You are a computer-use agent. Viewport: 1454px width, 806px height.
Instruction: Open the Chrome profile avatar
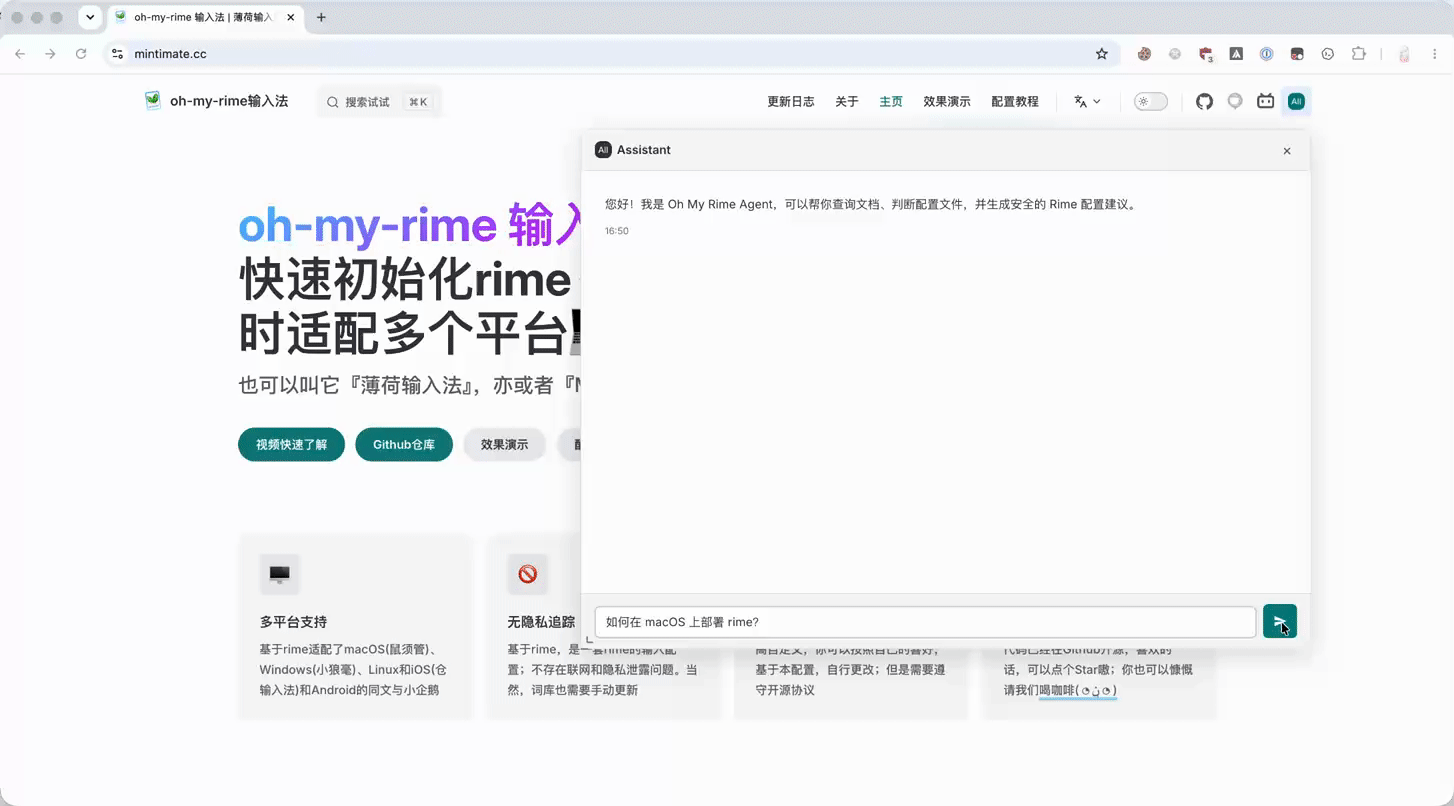pyautogui.click(x=1404, y=54)
